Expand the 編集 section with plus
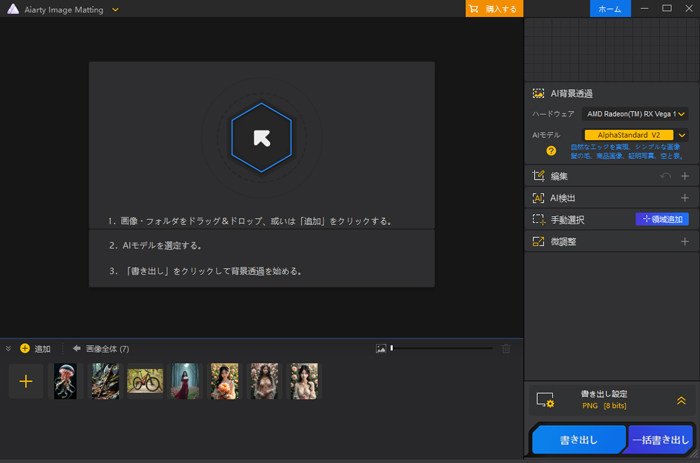Screen dimensions: 700x463 [x=685, y=176]
